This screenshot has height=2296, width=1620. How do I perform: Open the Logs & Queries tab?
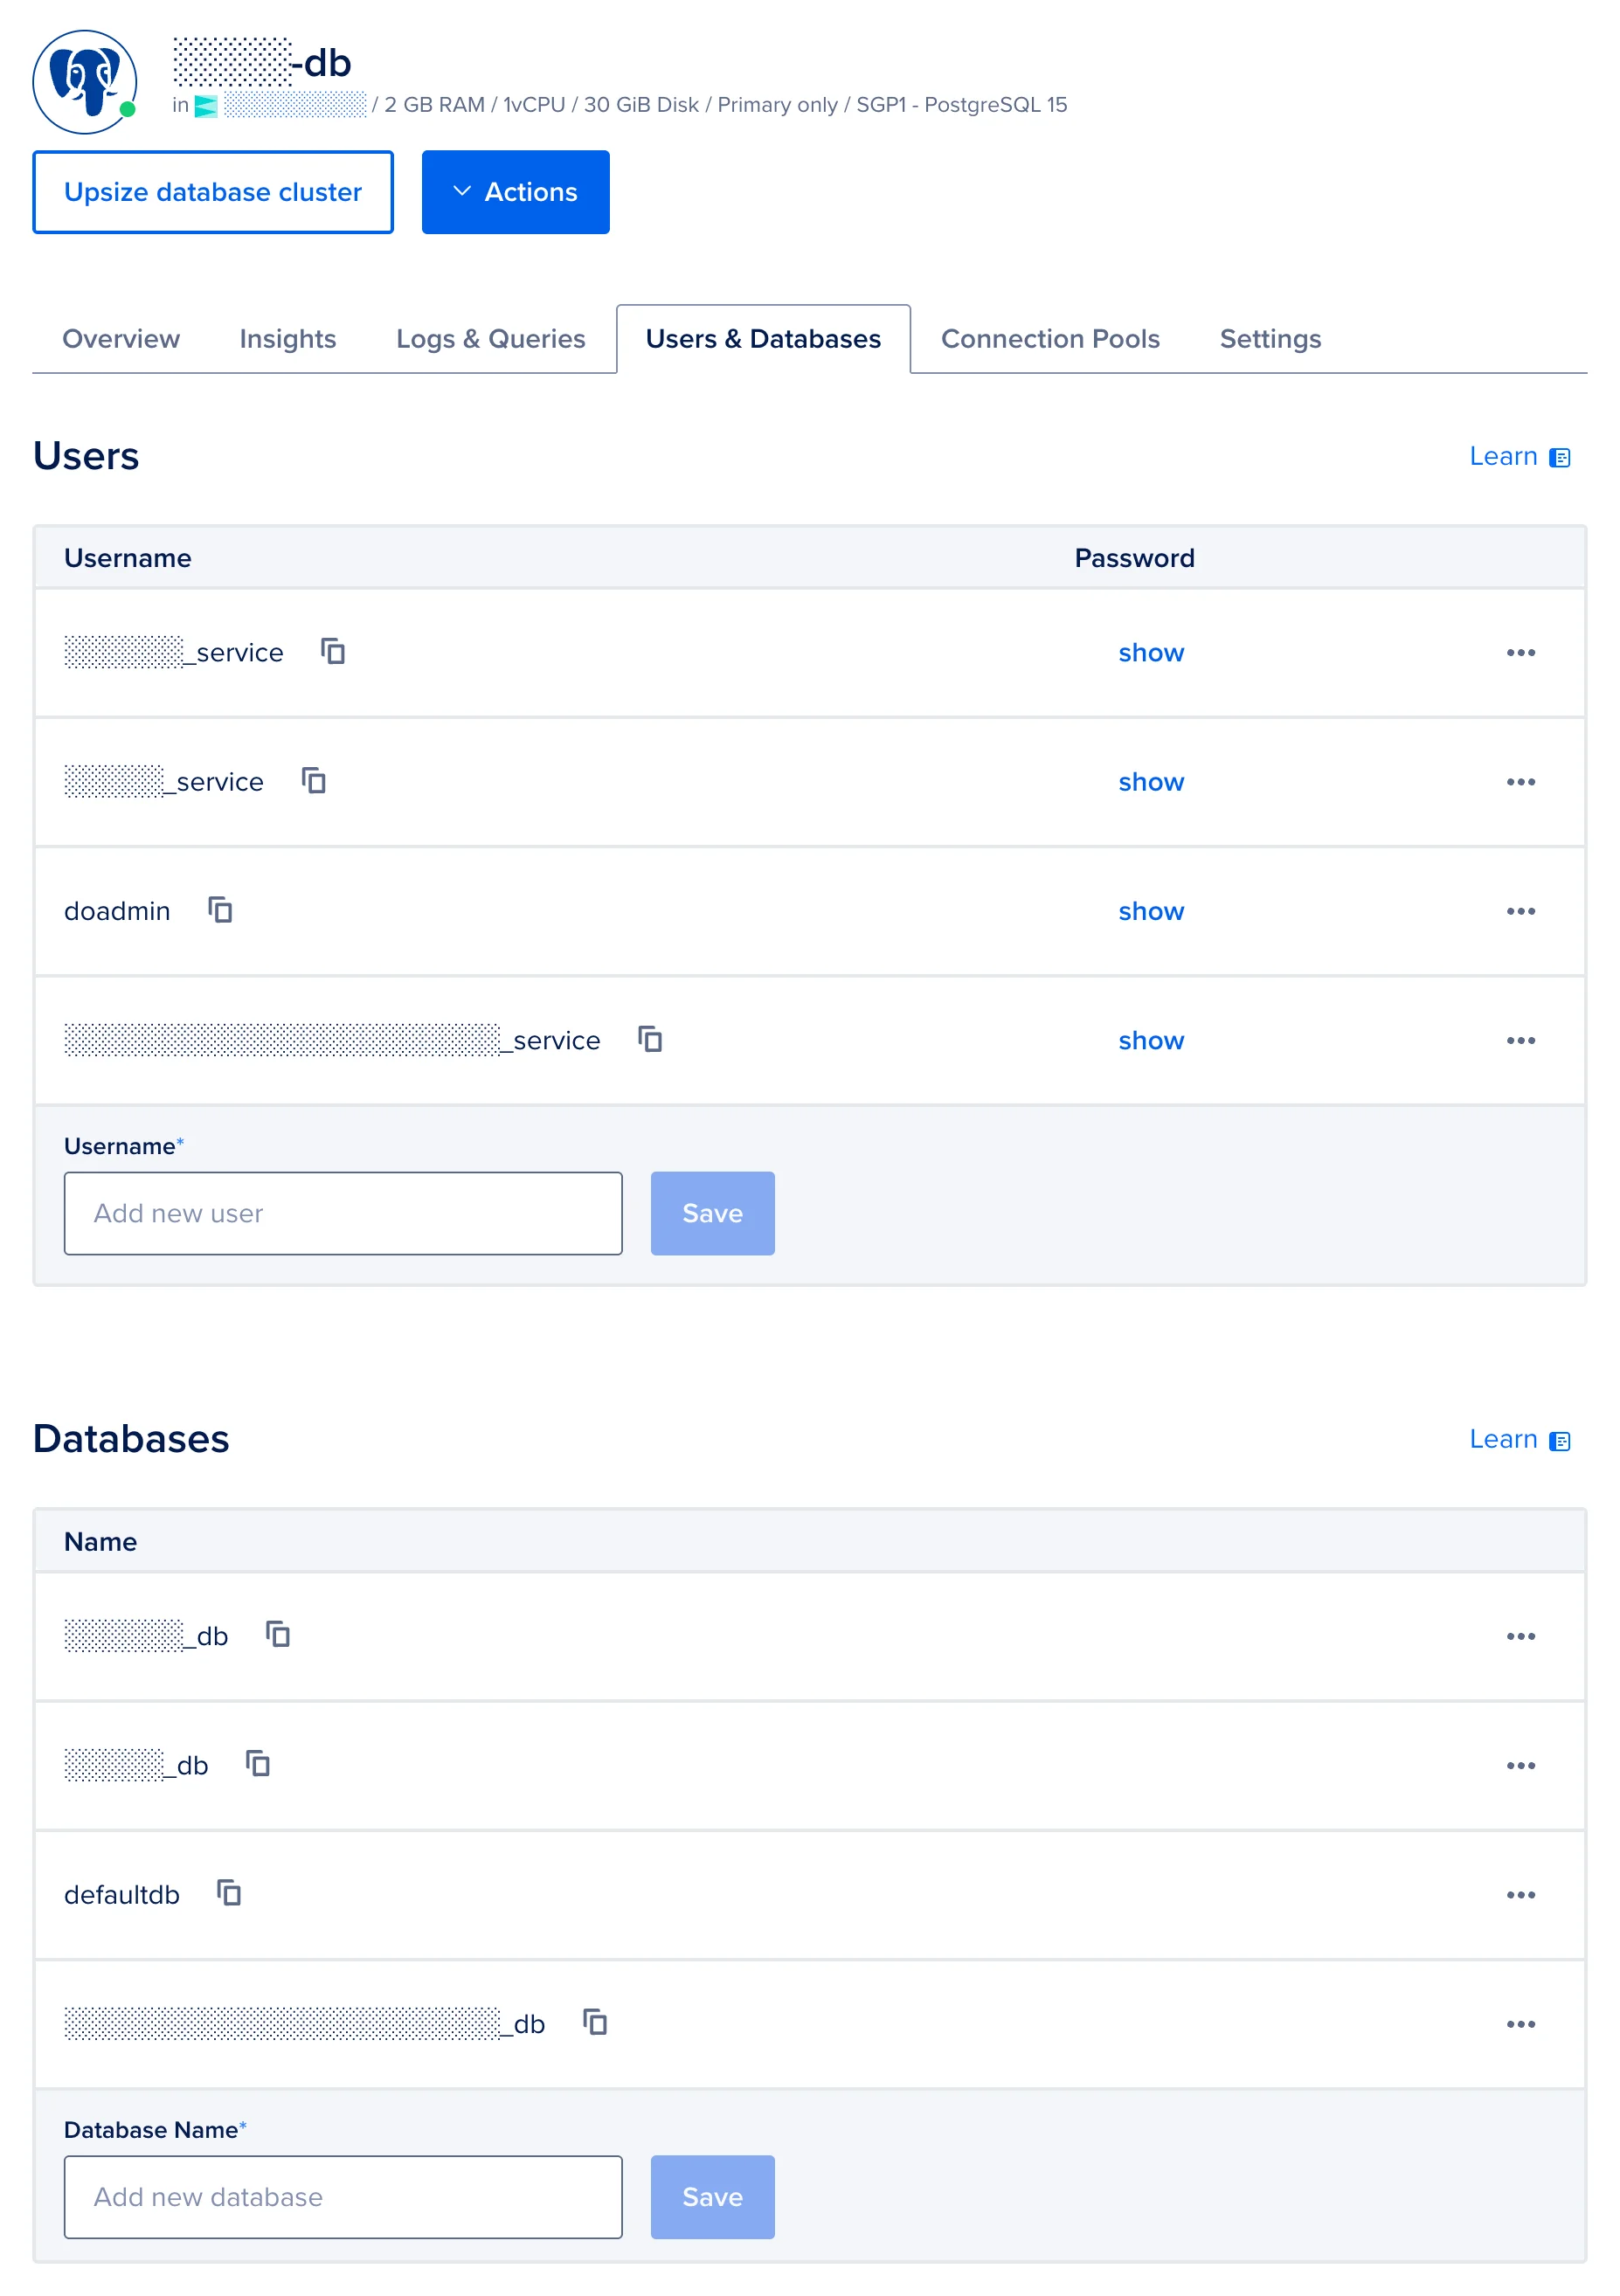tap(490, 339)
